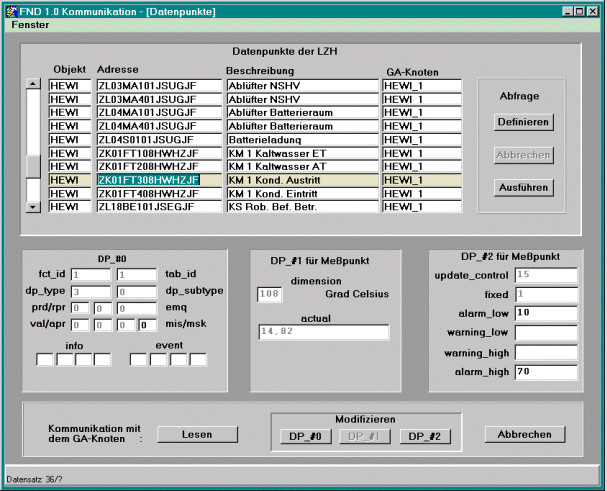Click the DP_#0 modify button
The width and height of the screenshot is (607, 491).
click(305, 436)
